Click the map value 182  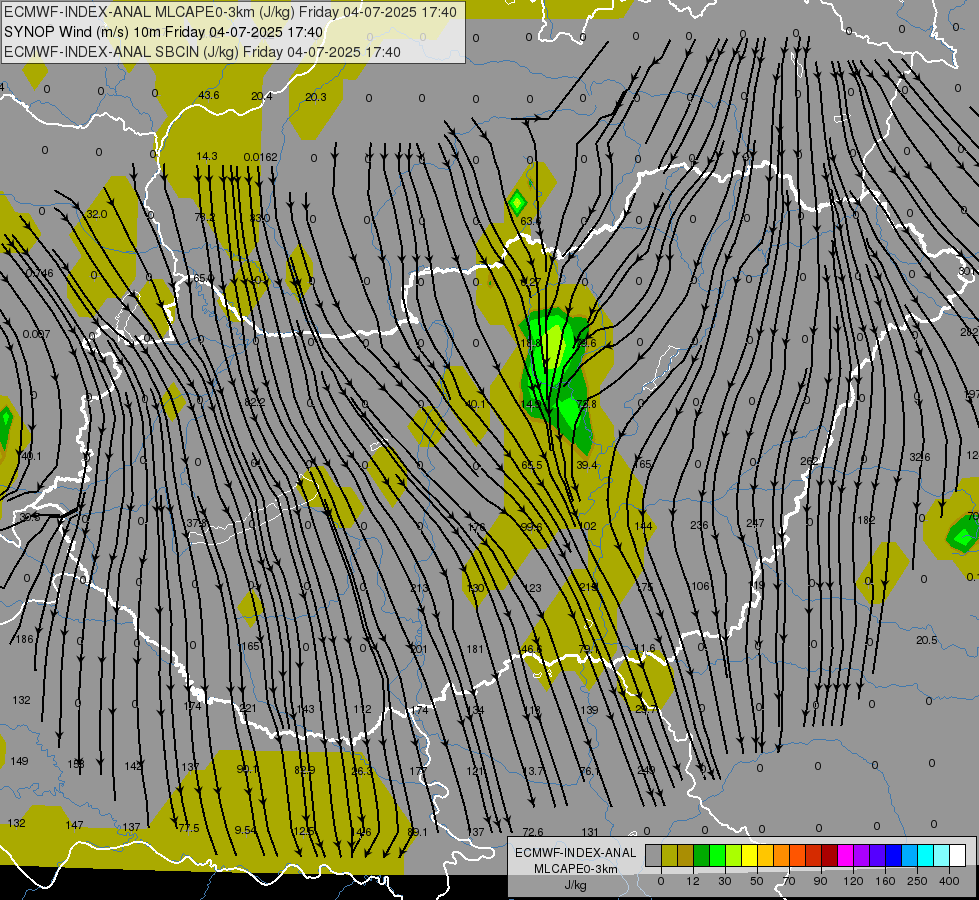point(866,520)
